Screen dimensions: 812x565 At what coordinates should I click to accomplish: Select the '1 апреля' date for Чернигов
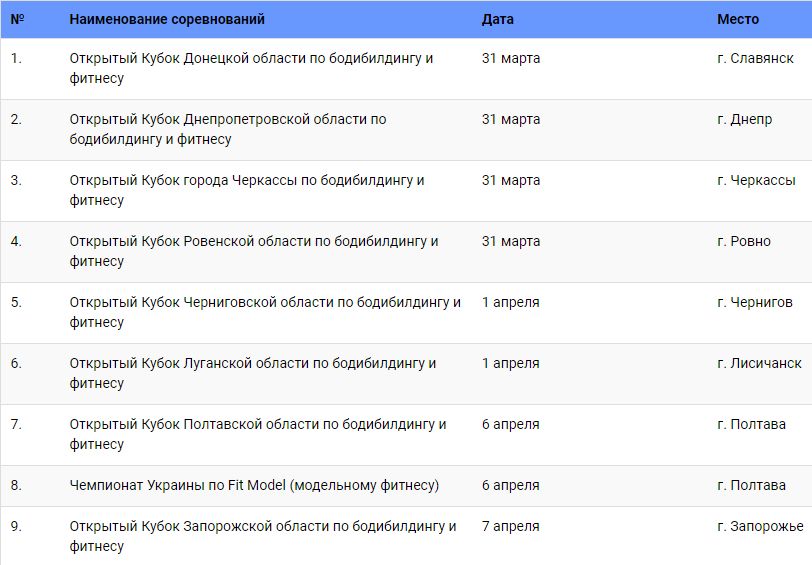tap(510, 302)
